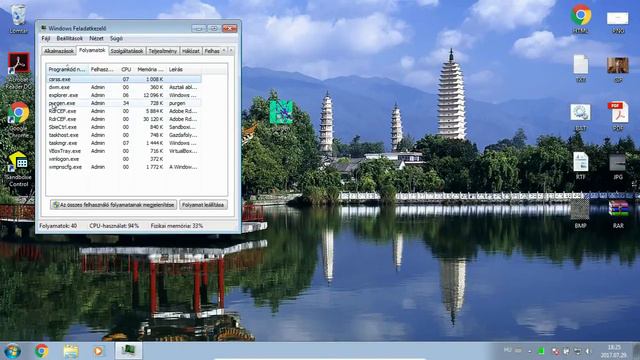Select the wmpnscfg.exe process row
The image size is (640, 360).
[x=124, y=167]
